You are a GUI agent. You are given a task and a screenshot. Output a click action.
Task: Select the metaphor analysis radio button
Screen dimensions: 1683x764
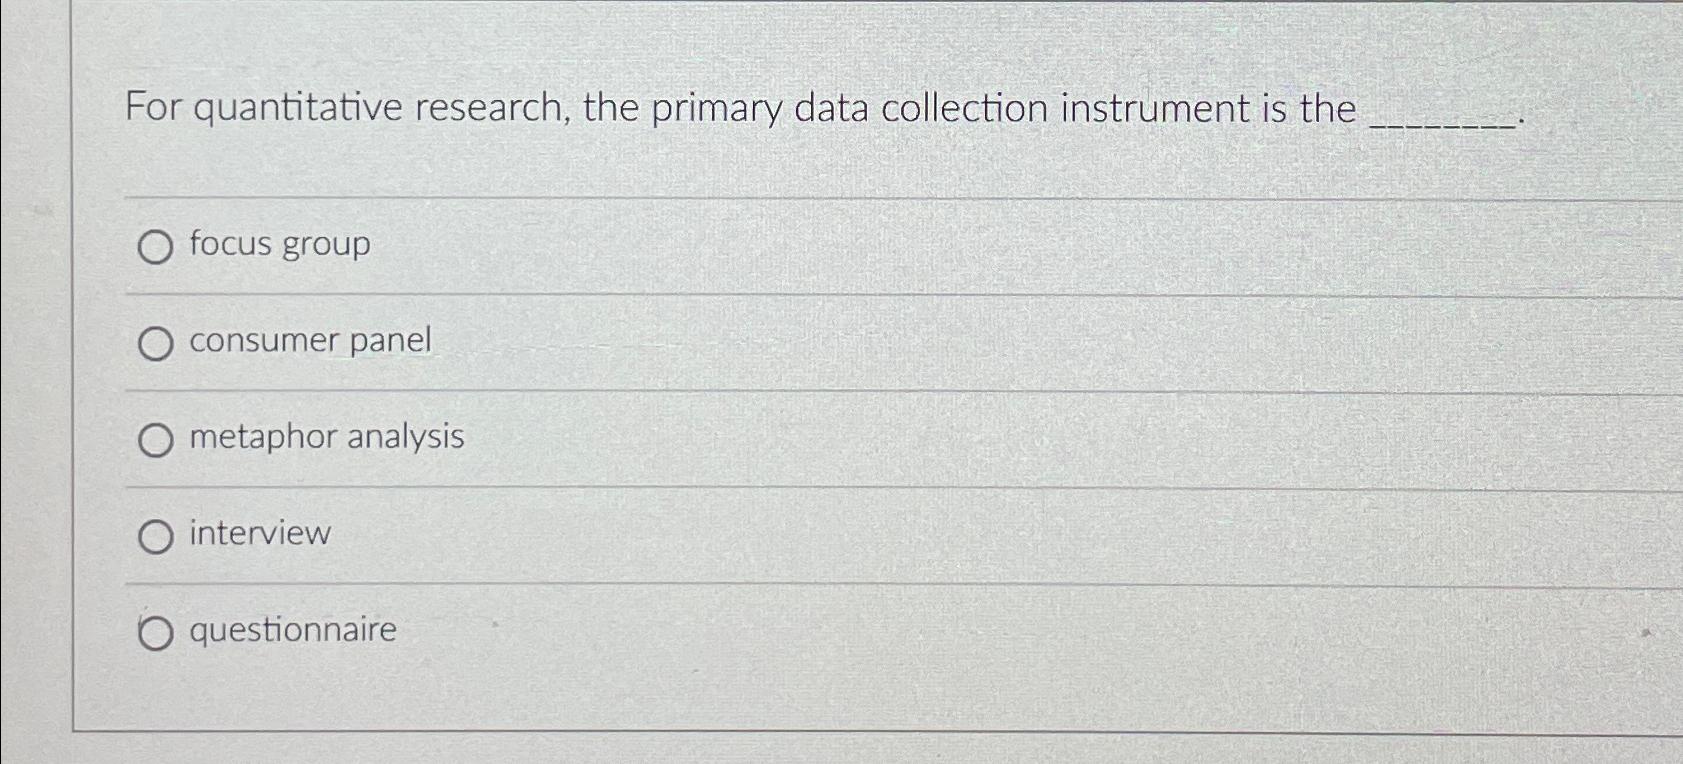point(156,438)
